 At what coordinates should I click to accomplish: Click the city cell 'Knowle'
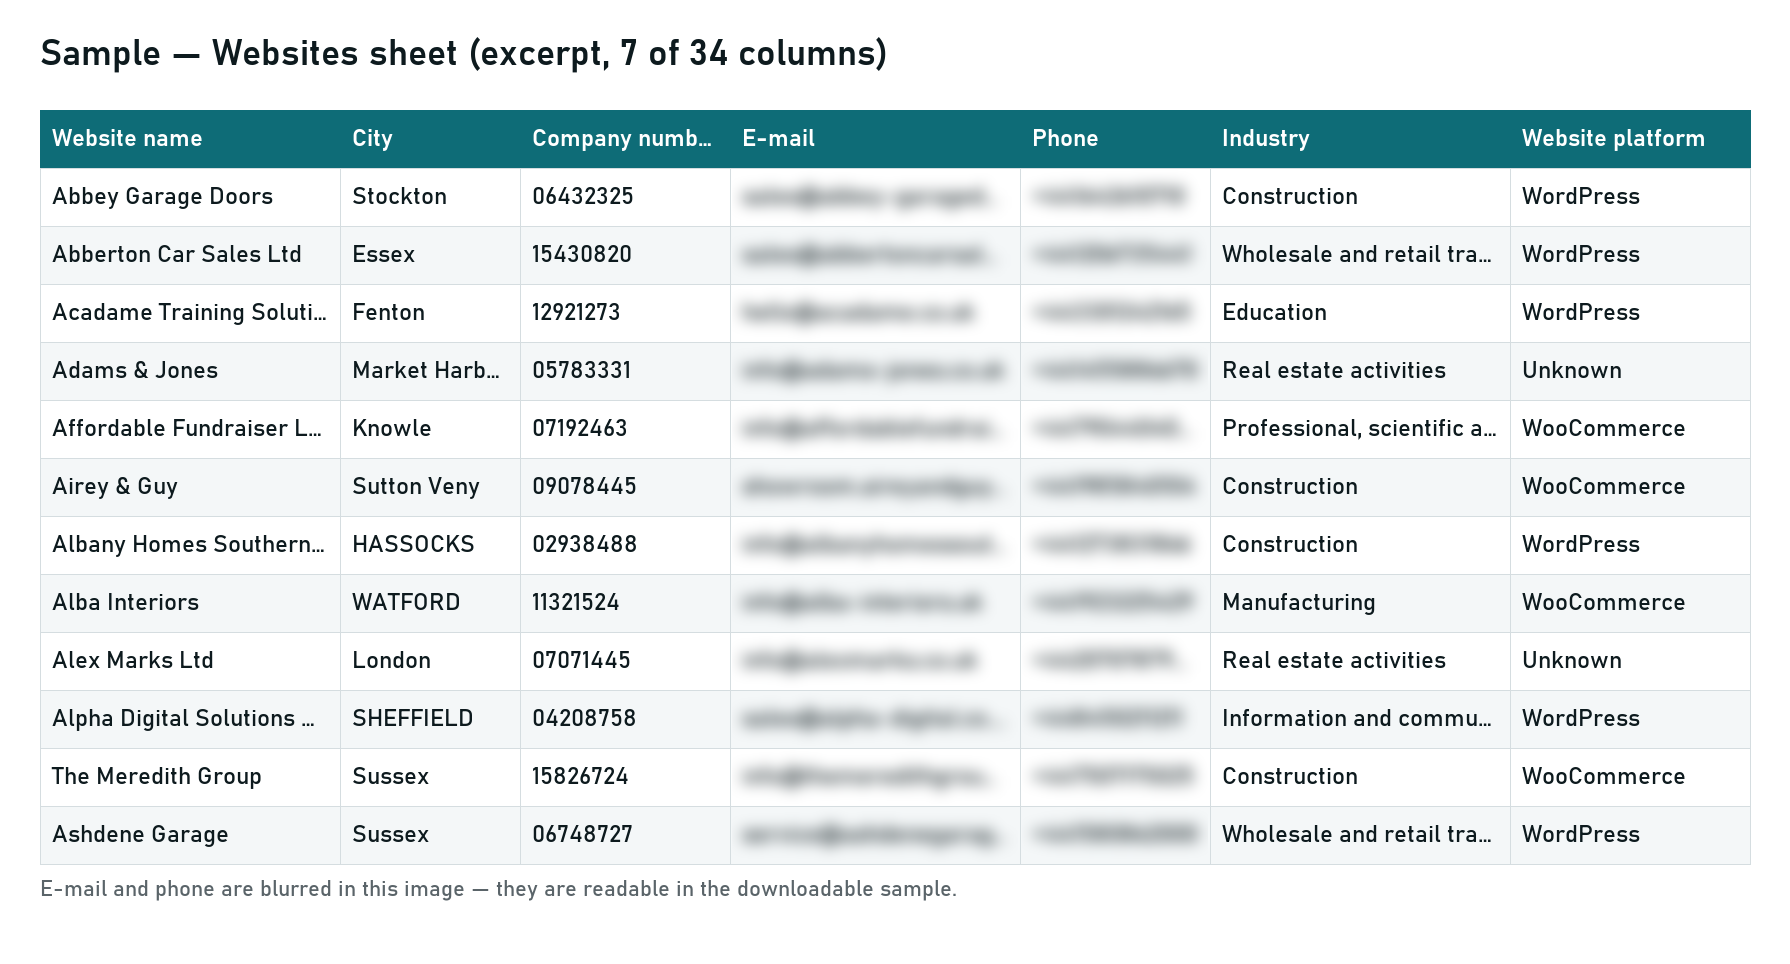(x=430, y=429)
